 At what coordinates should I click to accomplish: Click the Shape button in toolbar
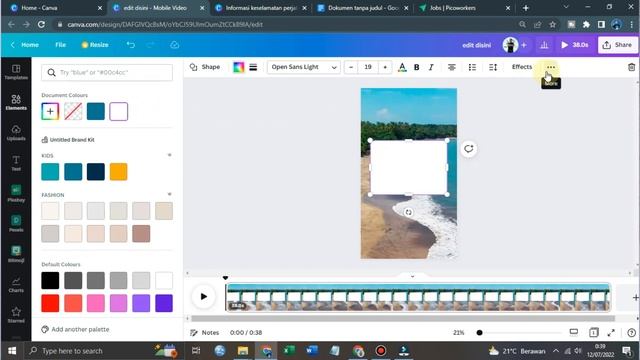(205, 67)
